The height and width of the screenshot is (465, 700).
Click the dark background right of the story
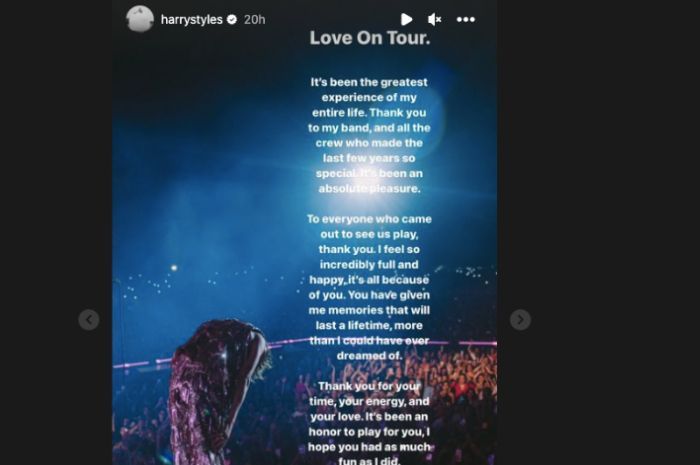tap(598, 179)
